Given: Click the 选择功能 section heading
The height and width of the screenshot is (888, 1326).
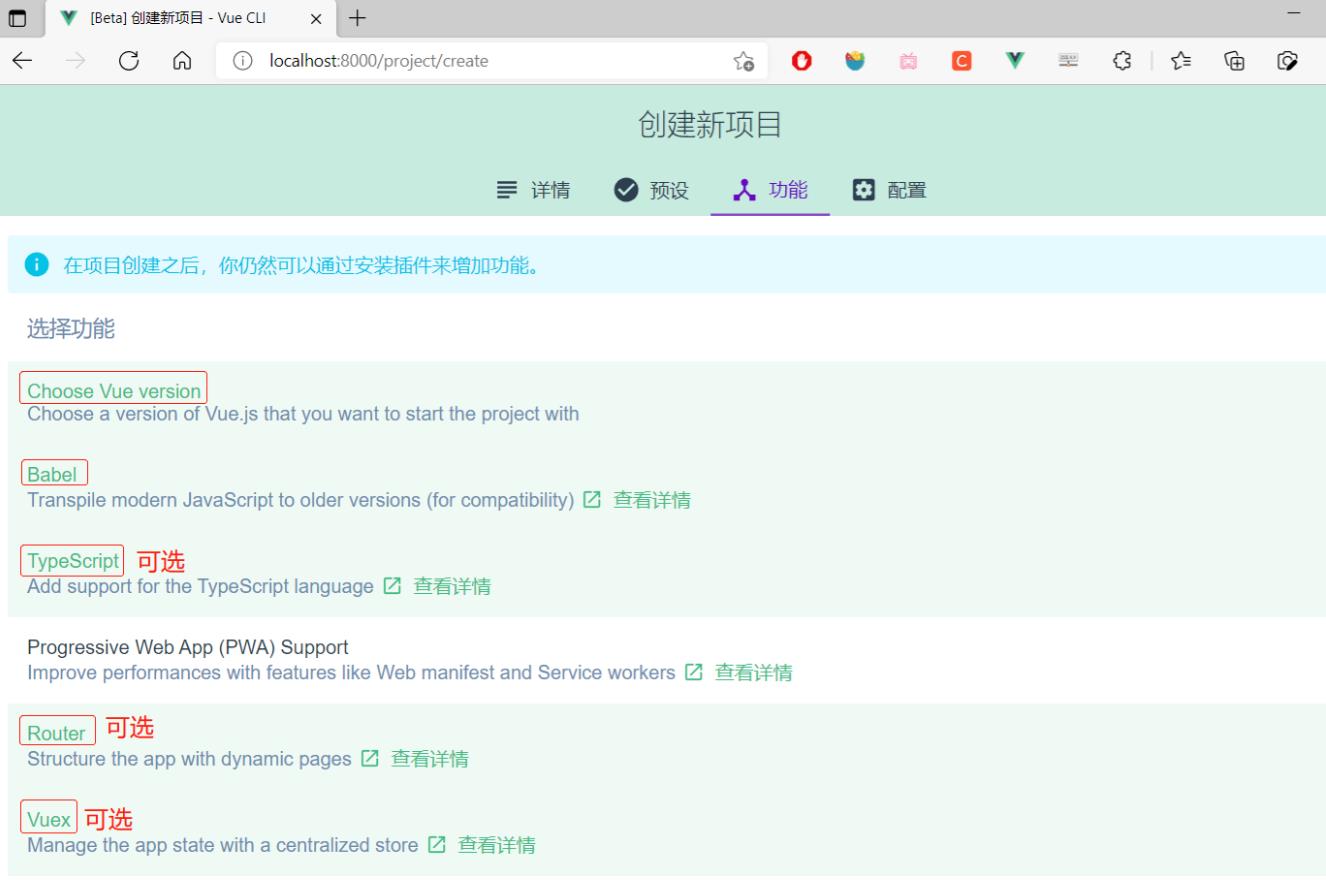Looking at the screenshot, I should pyautogui.click(x=71, y=330).
